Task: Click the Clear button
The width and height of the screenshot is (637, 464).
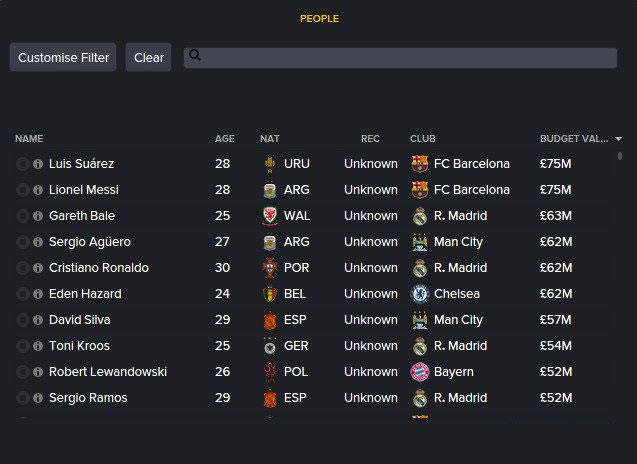Action: pos(148,57)
